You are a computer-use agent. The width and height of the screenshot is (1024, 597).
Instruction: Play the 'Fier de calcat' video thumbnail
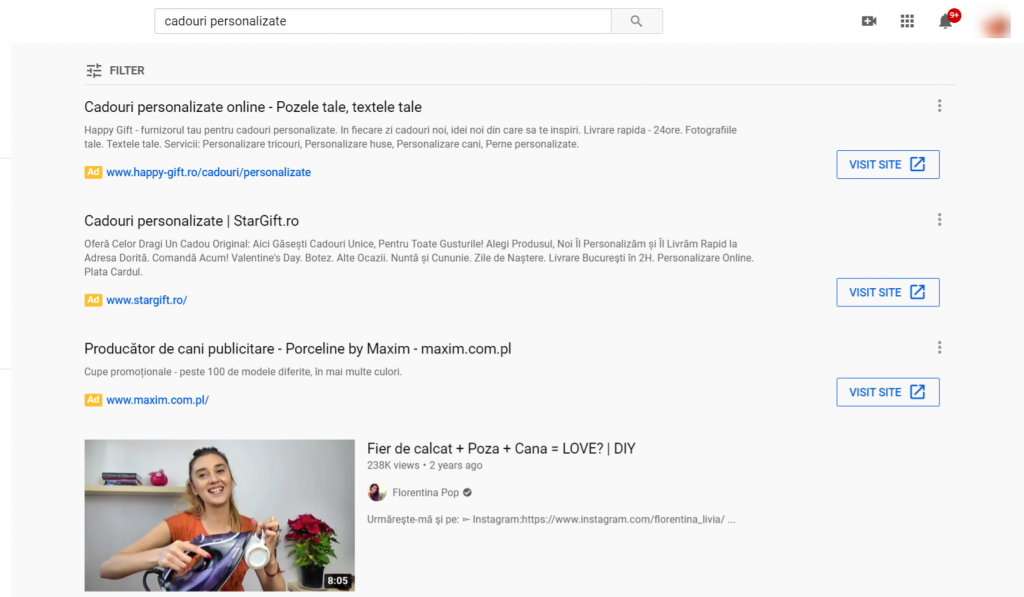click(x=219, y=515)
